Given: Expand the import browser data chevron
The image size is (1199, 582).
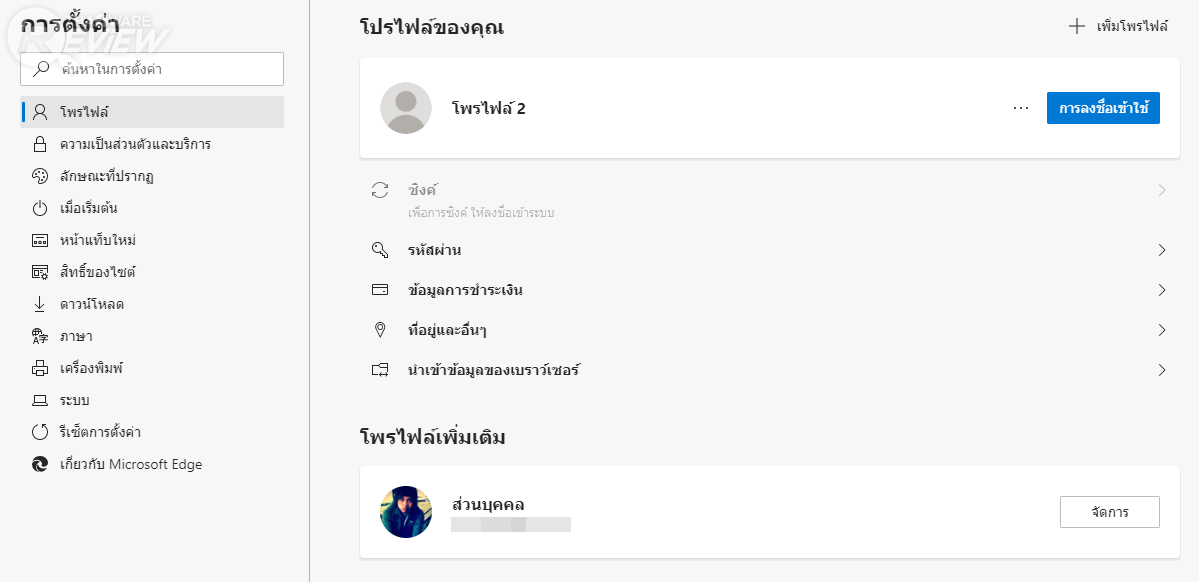Looking at the screenshot, I should 1162,370.
